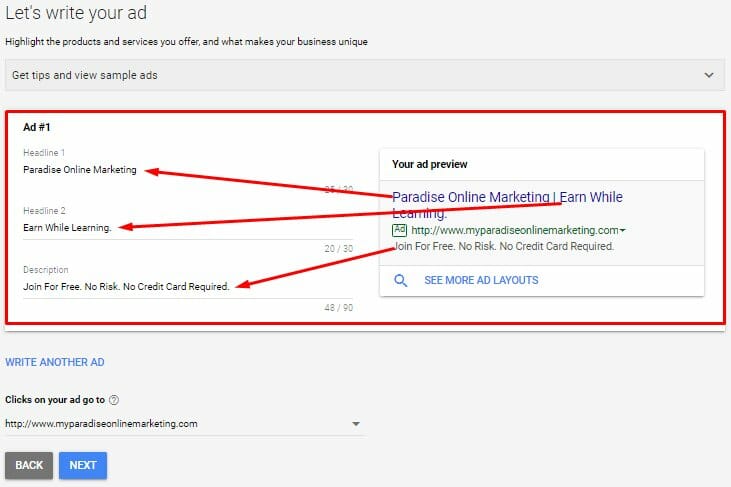The height and width of the screenshot is (487, 731).
Task: Click the BACK button
Action: 29,465
